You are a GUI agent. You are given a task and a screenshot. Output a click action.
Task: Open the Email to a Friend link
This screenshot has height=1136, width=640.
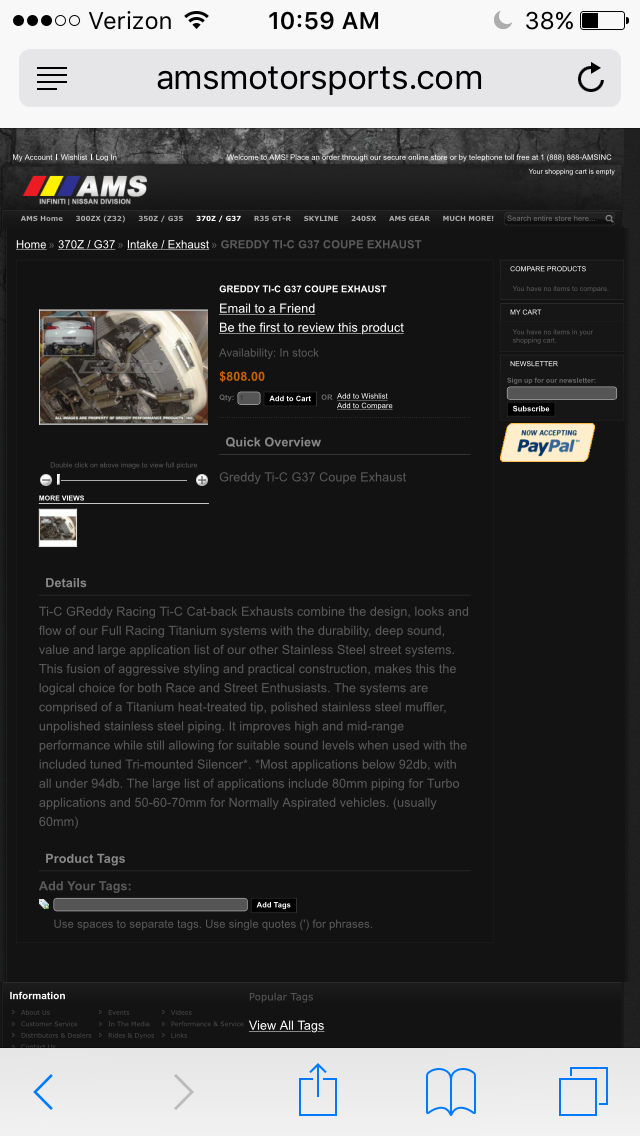267,309
